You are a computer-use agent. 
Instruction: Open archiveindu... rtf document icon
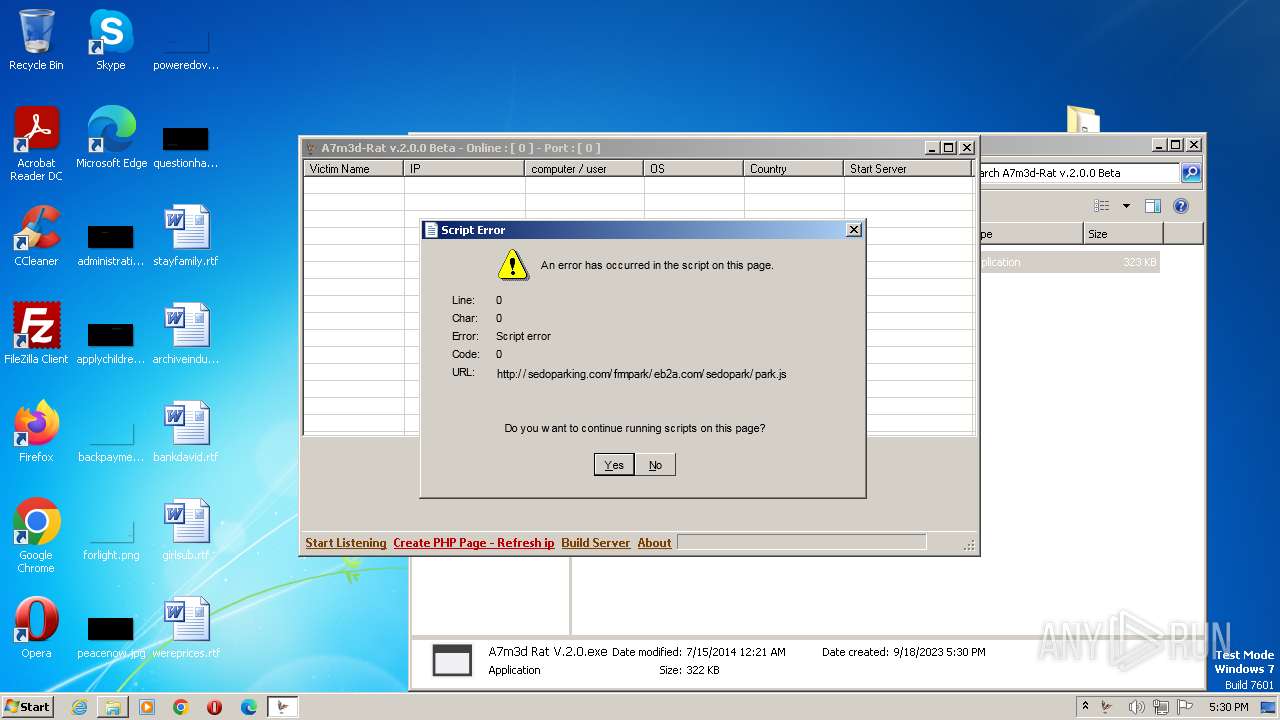click(186, 334)
